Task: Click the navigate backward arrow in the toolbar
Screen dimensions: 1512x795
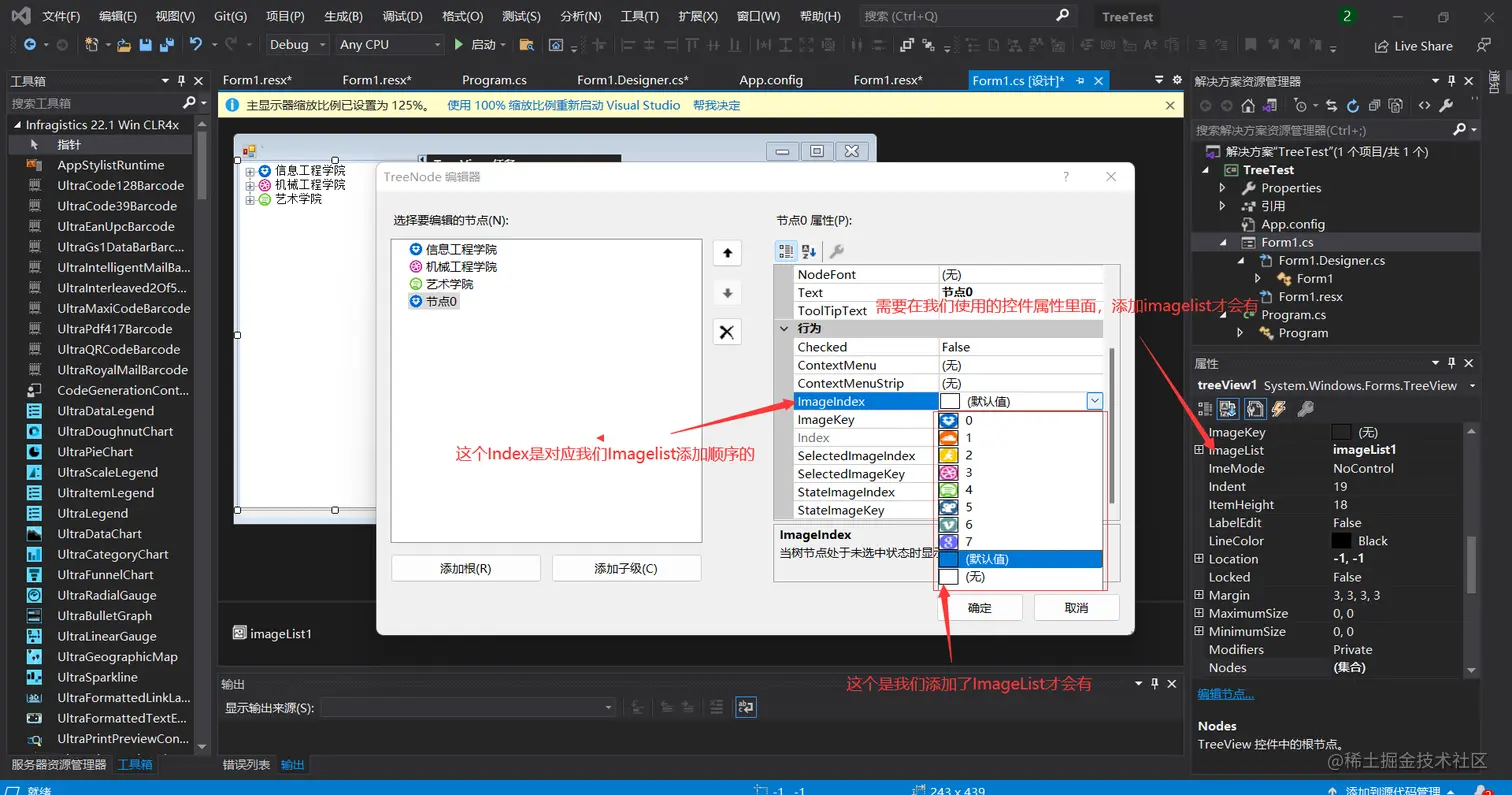Action: [30, 45]
